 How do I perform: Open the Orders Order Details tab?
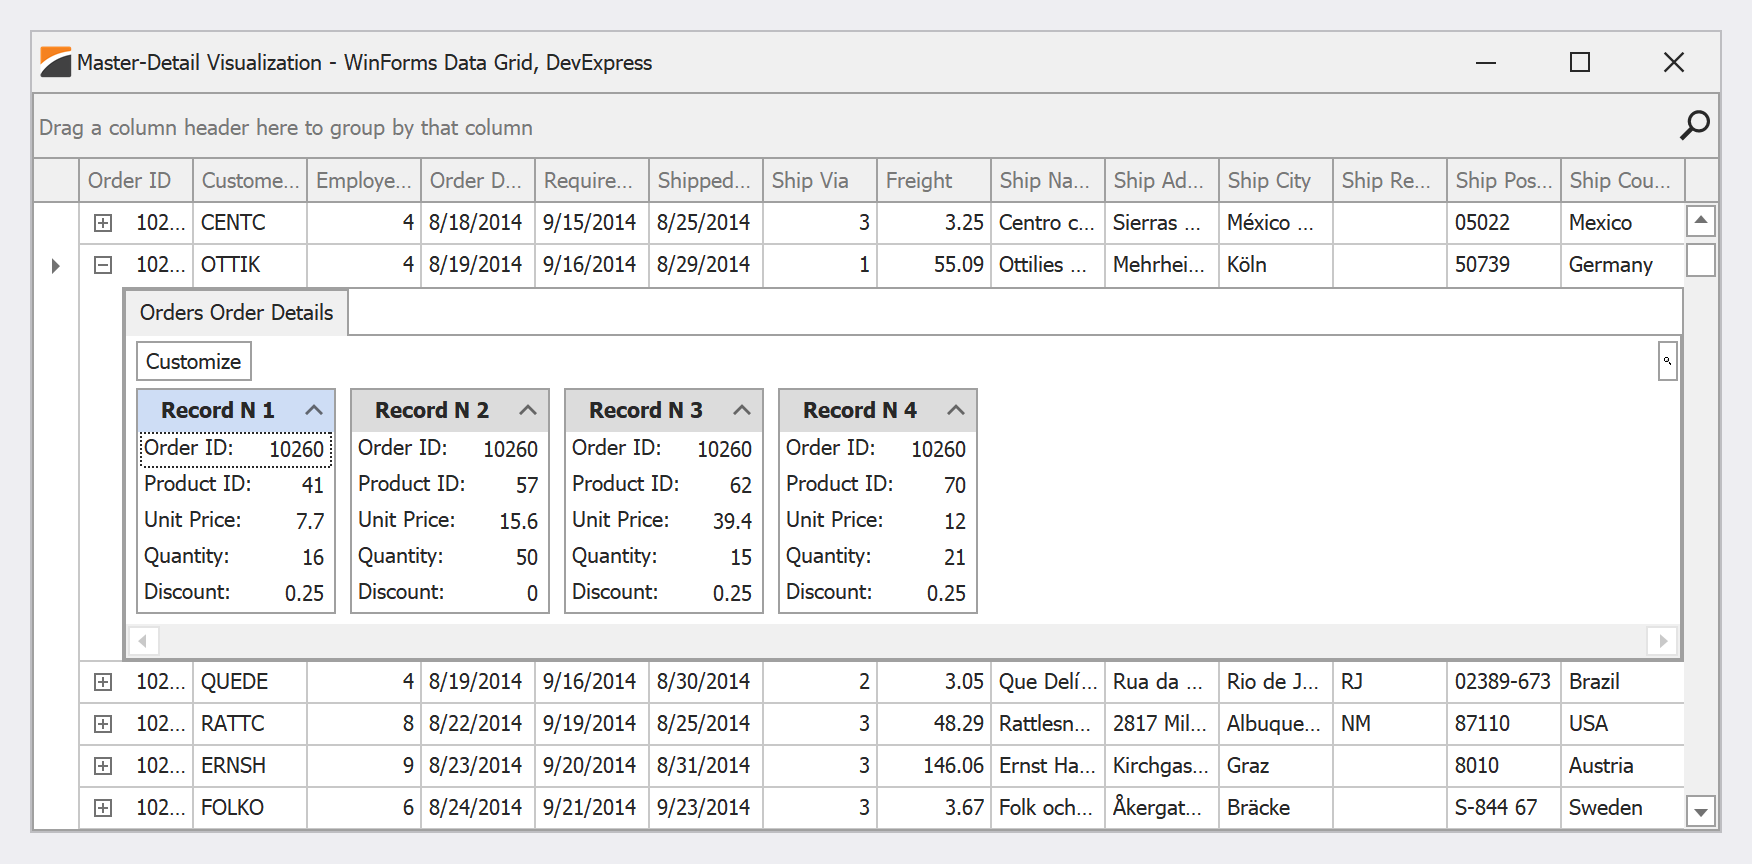(236, 313)
